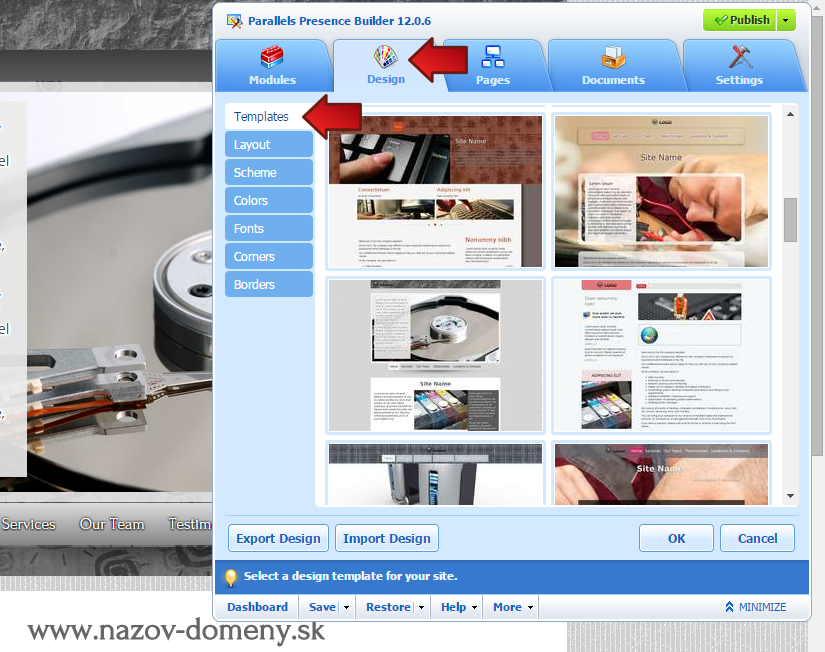
Task: Expand the Save dropdown arrow
Action: click(x=346, y=607)
